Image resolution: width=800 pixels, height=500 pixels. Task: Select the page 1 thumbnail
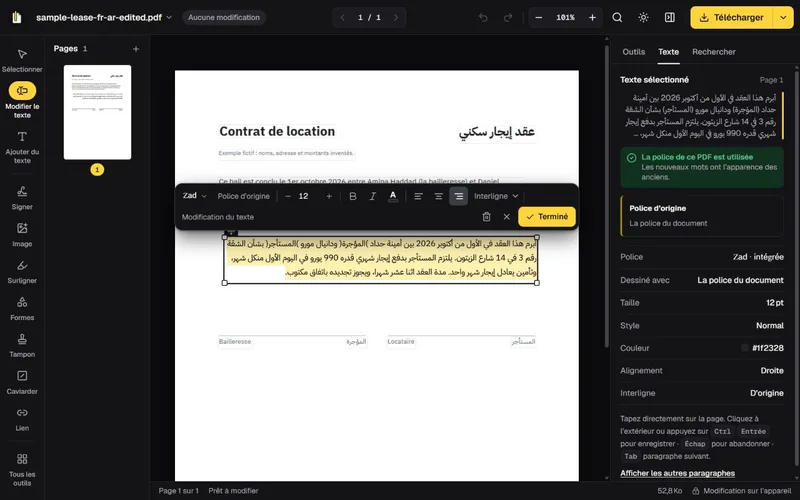(97, 112)
